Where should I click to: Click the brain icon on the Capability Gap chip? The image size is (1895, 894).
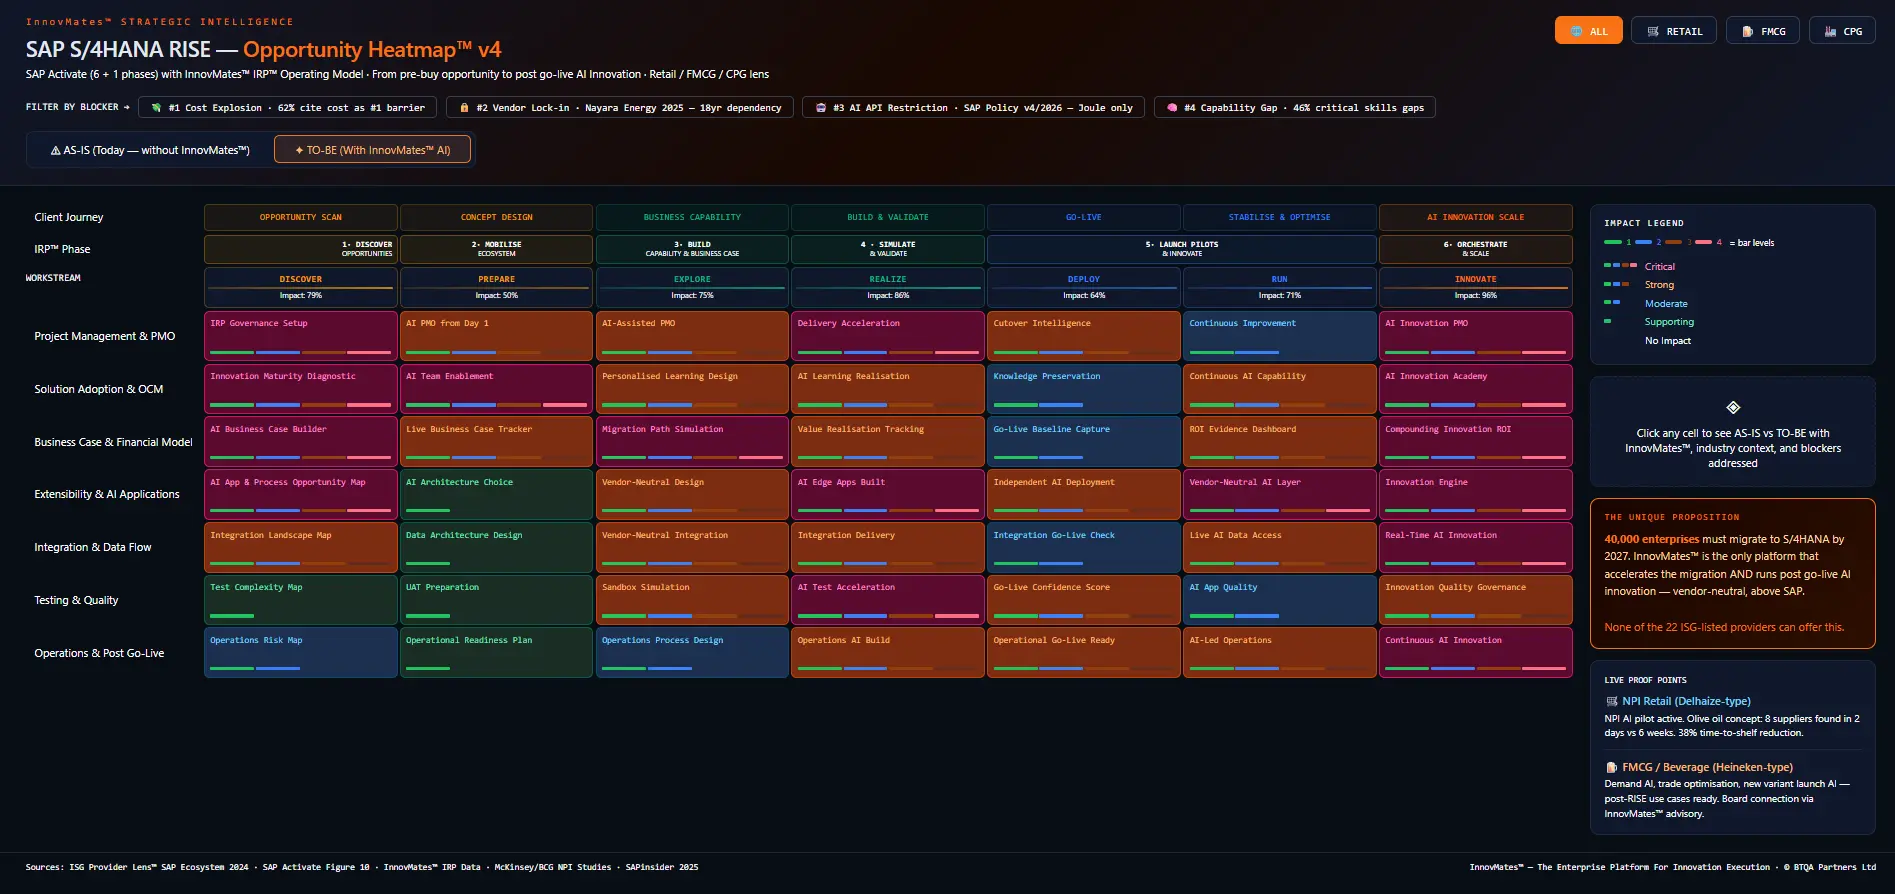(1172, 107)
